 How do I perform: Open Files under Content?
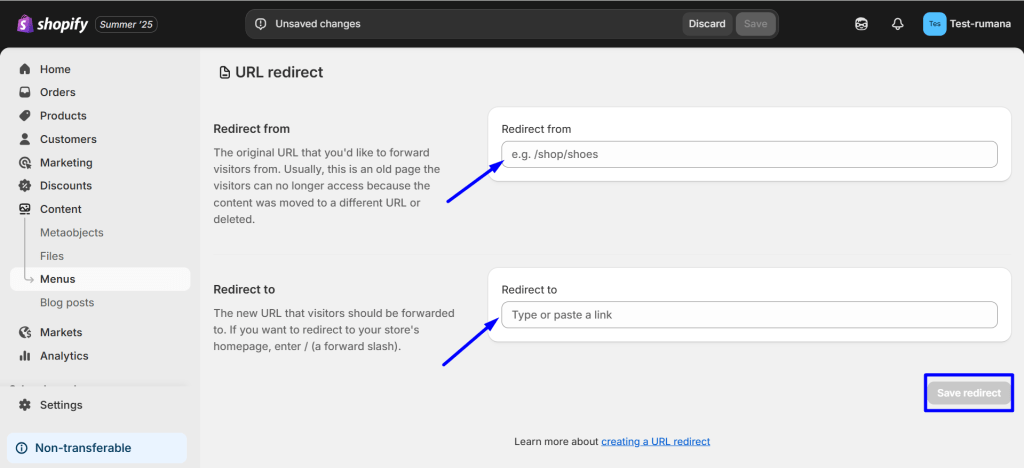tap(52, 256)
